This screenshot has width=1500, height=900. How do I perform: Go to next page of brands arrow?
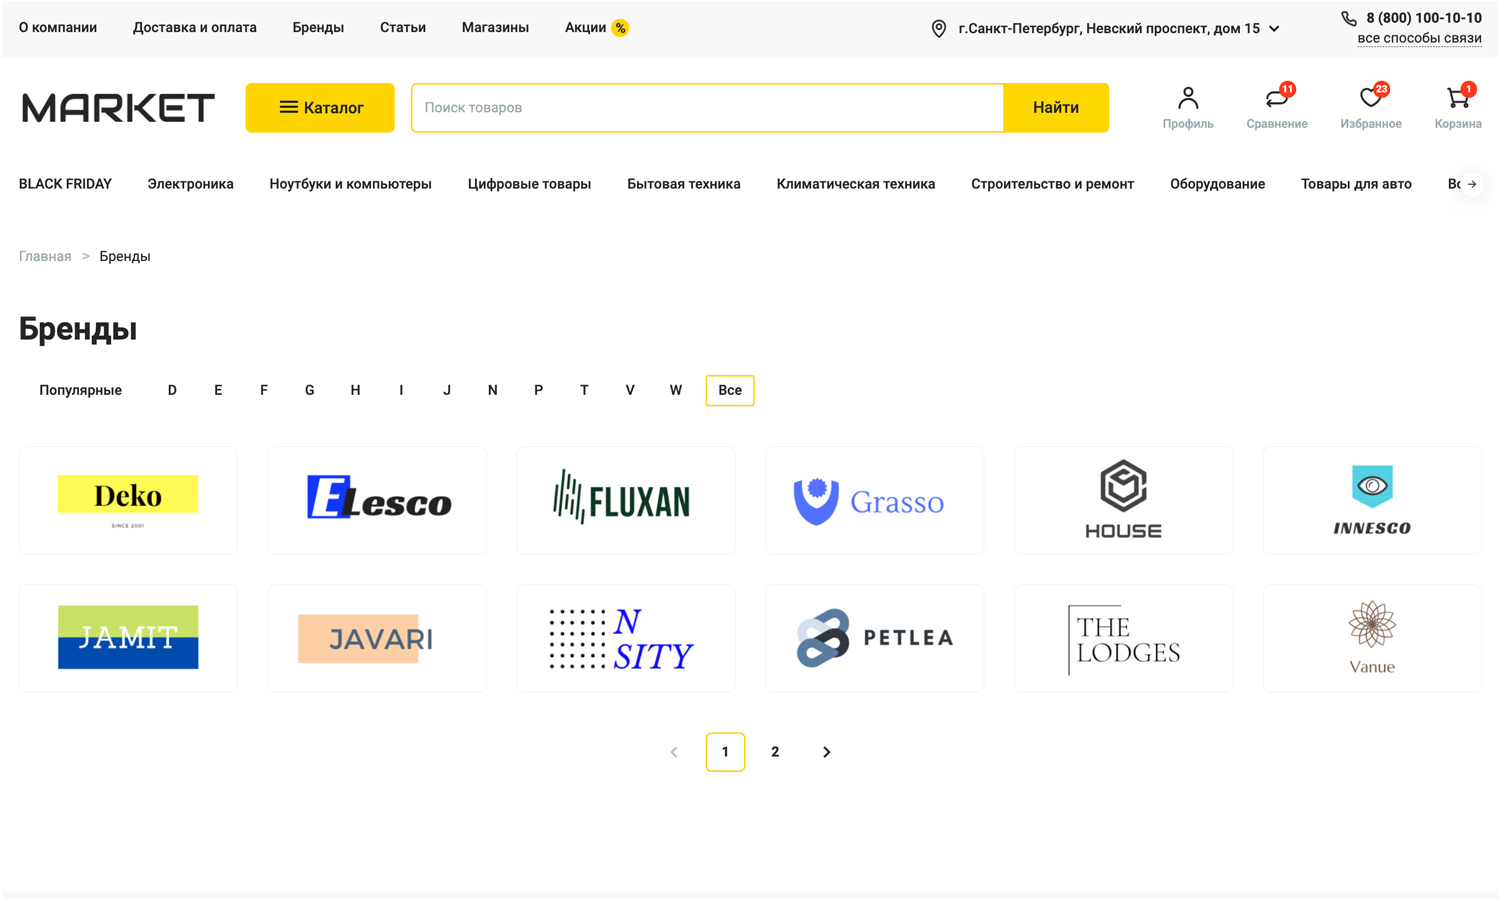(826, 752)
